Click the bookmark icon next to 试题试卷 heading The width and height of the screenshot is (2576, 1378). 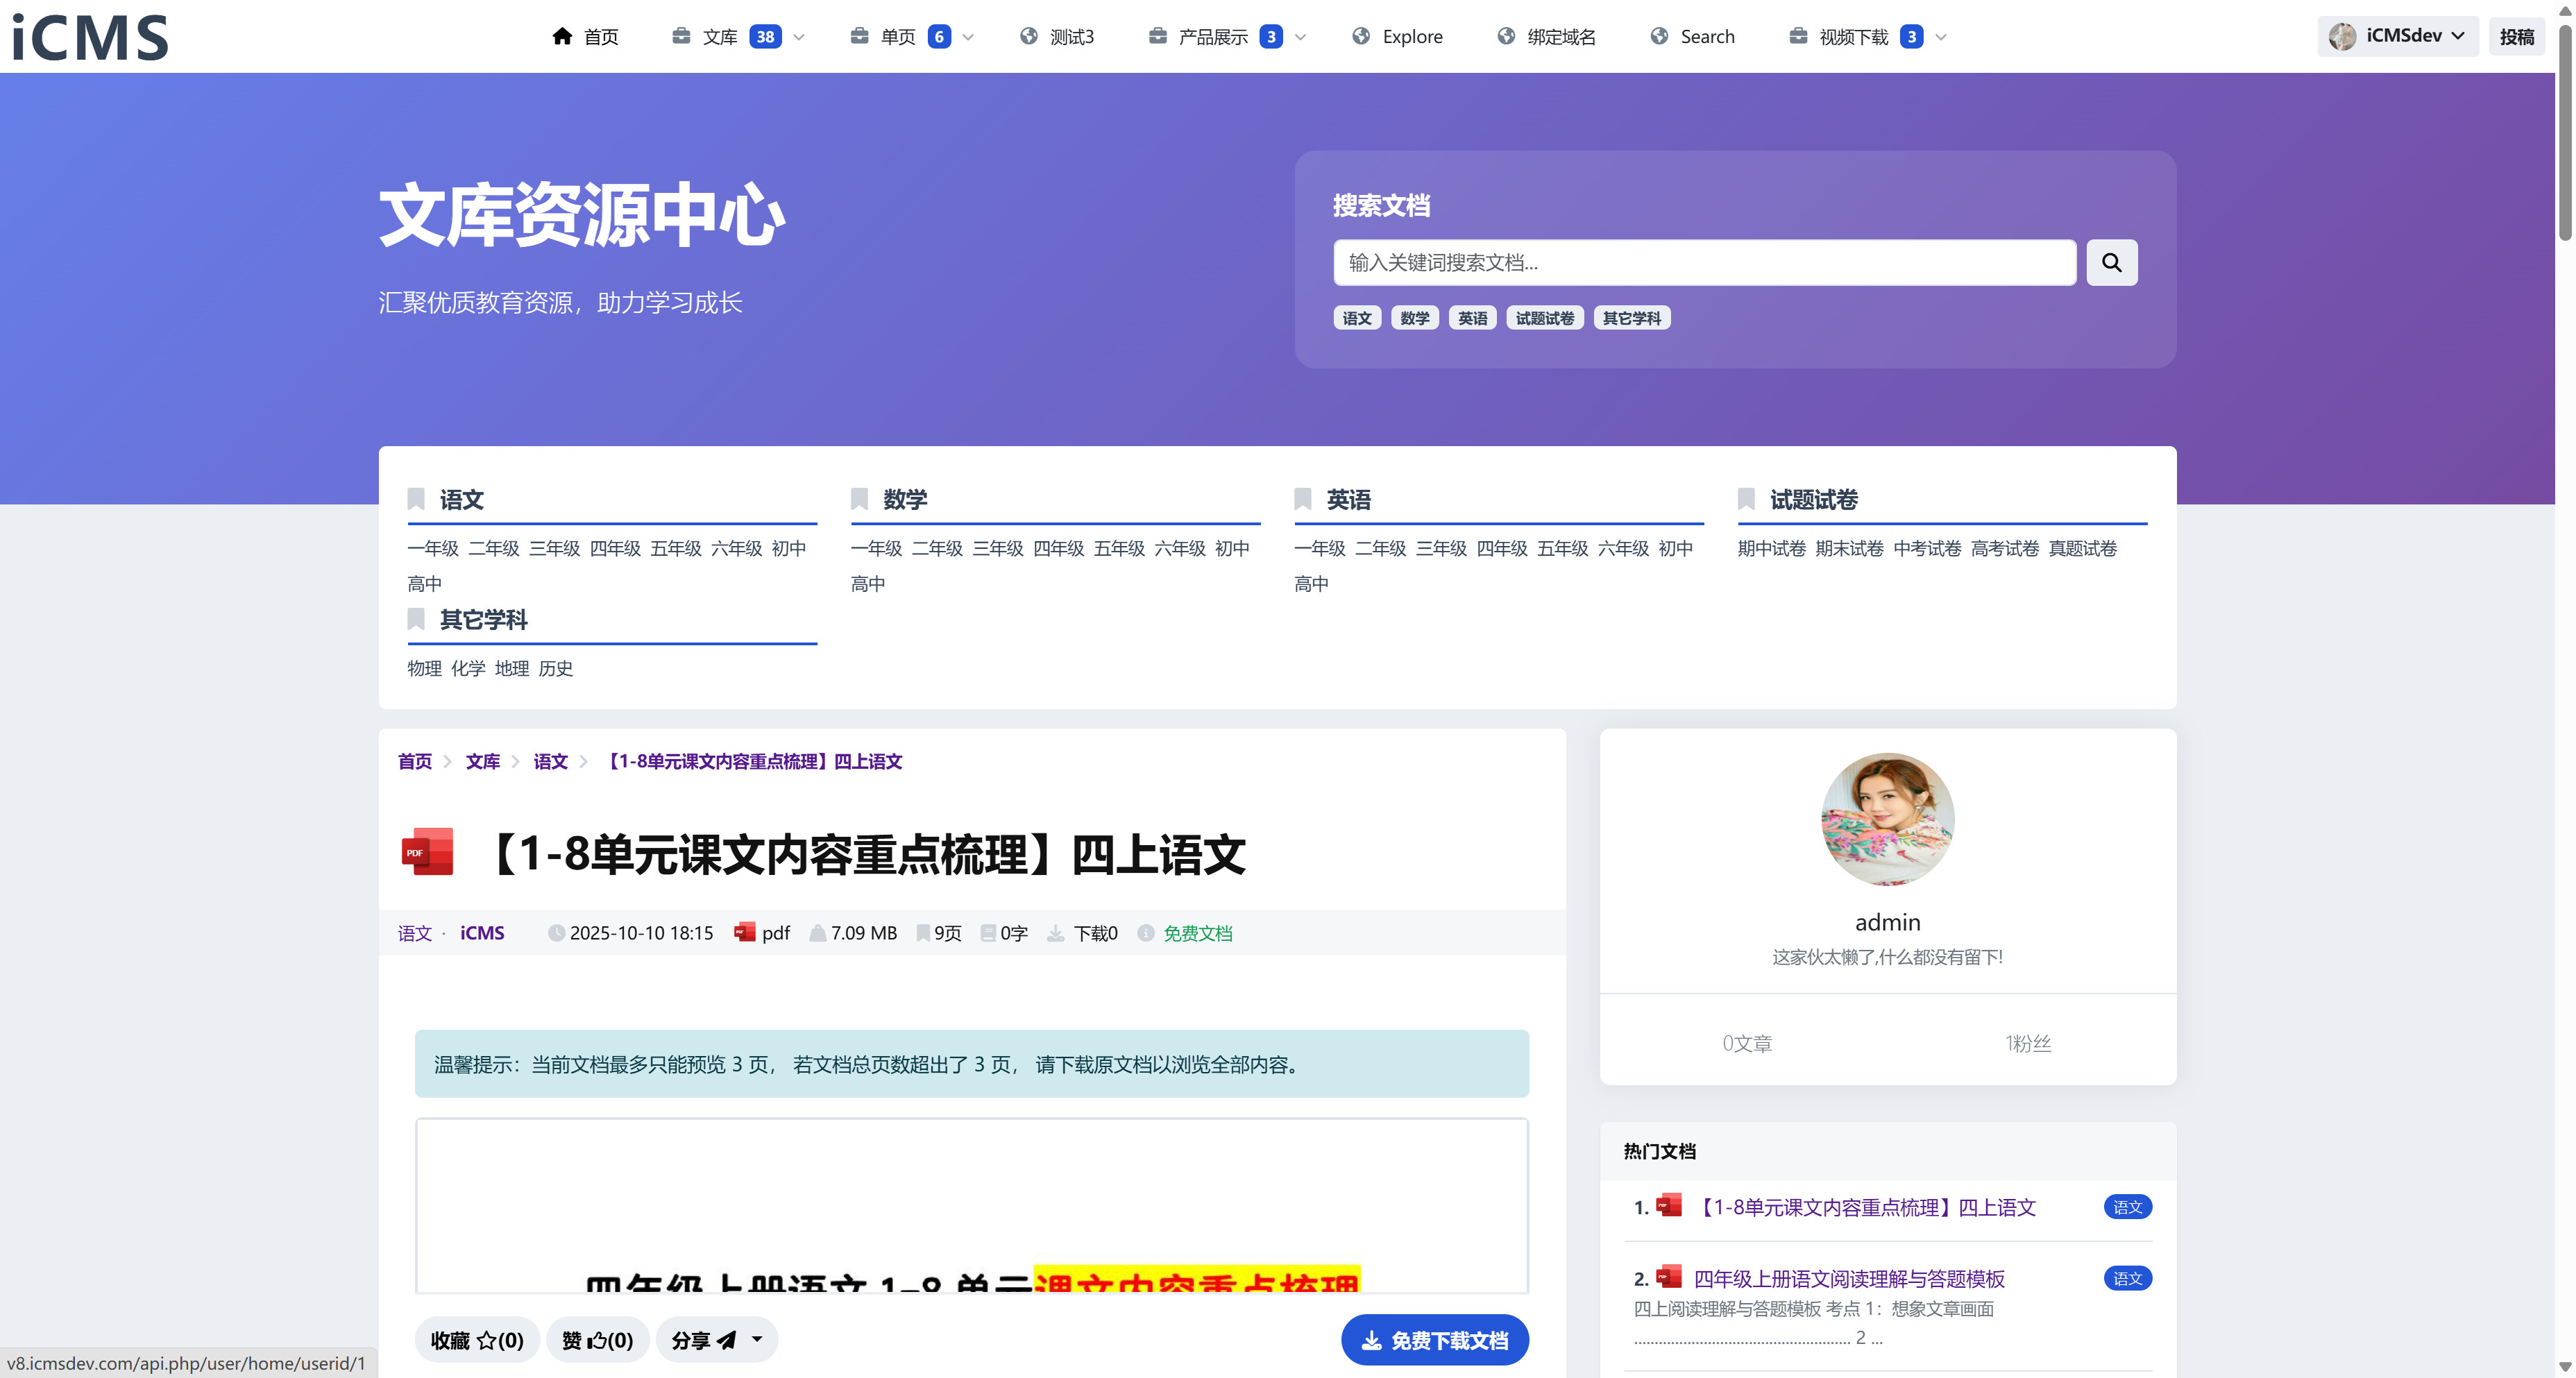point(1746,498)
